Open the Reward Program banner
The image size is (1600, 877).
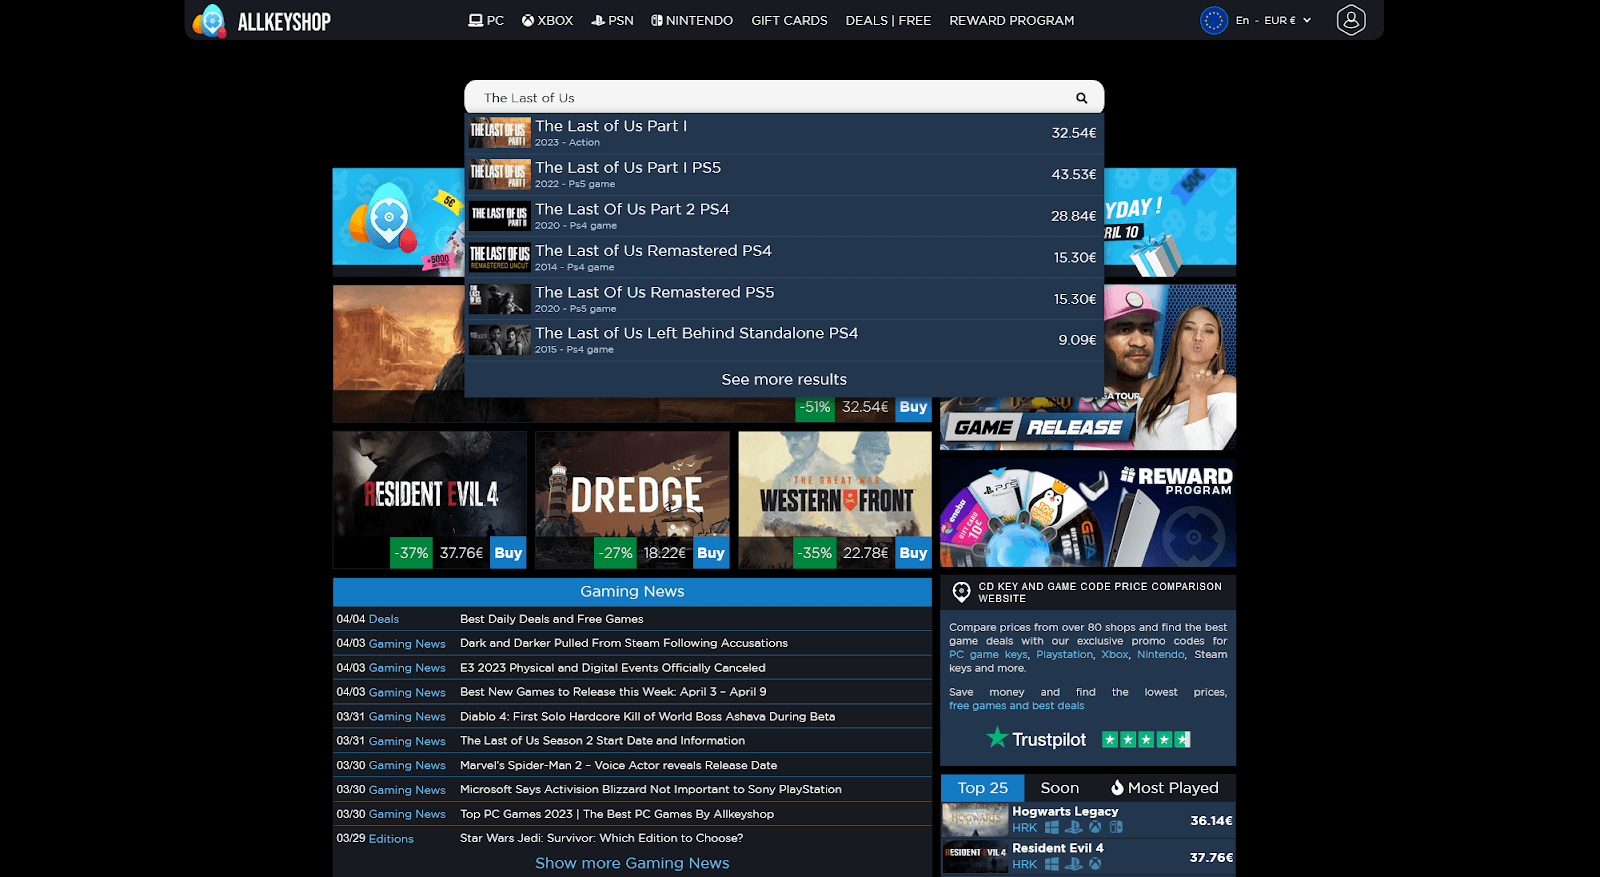1087,512
